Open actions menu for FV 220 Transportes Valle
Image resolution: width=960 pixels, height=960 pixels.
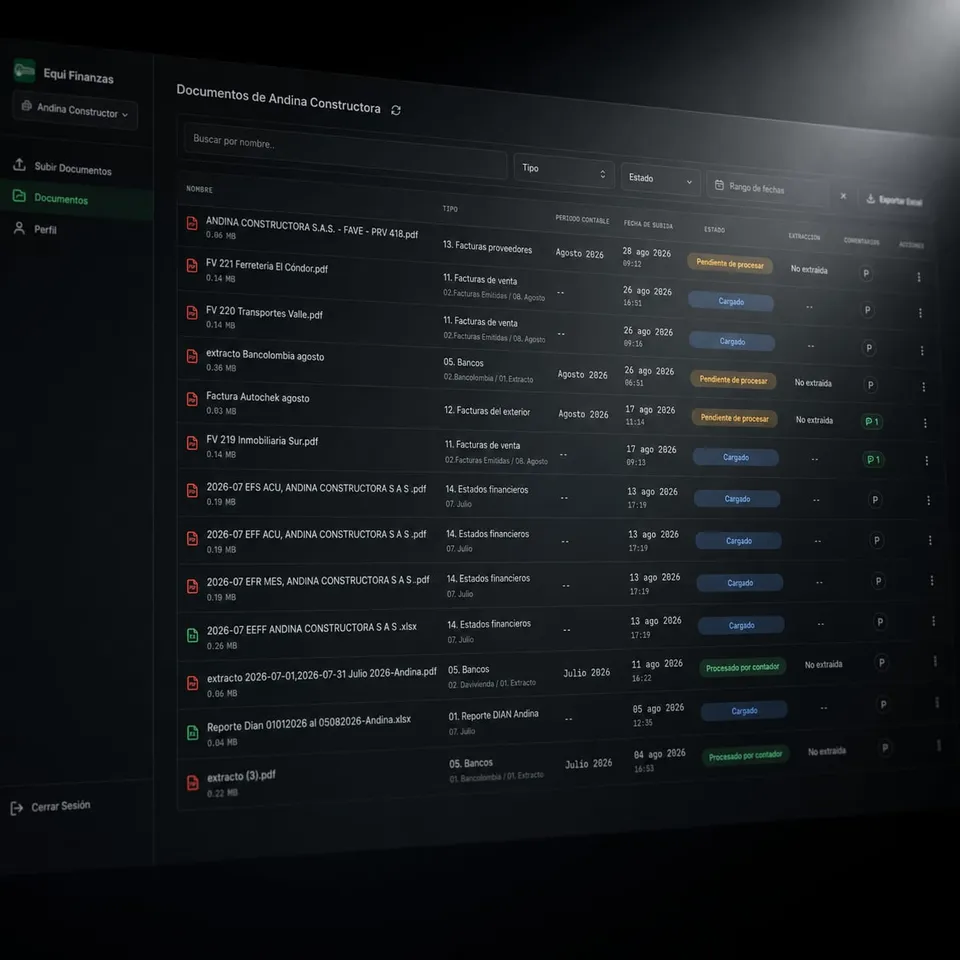[922, 350]
